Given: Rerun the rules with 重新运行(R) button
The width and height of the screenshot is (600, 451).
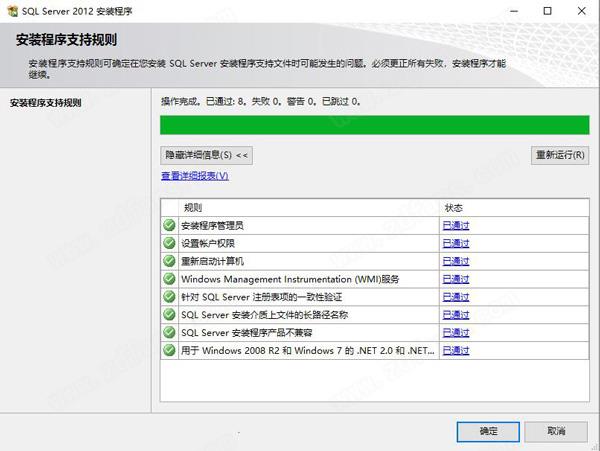Looking at the screenshot, I should (560, 155).
